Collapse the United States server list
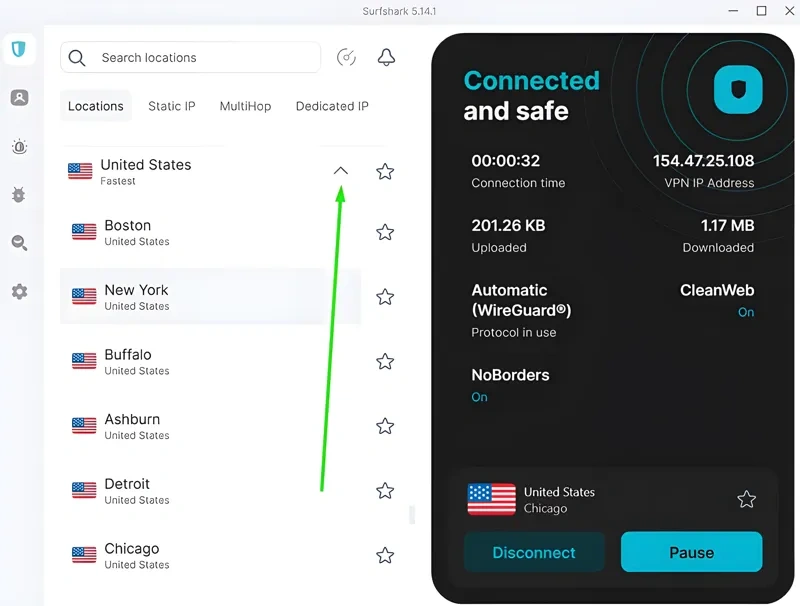 341,171
